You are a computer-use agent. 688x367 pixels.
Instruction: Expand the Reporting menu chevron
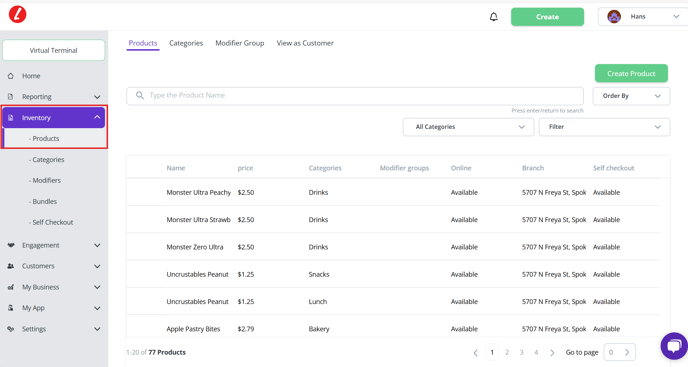[x=97, y=97]
